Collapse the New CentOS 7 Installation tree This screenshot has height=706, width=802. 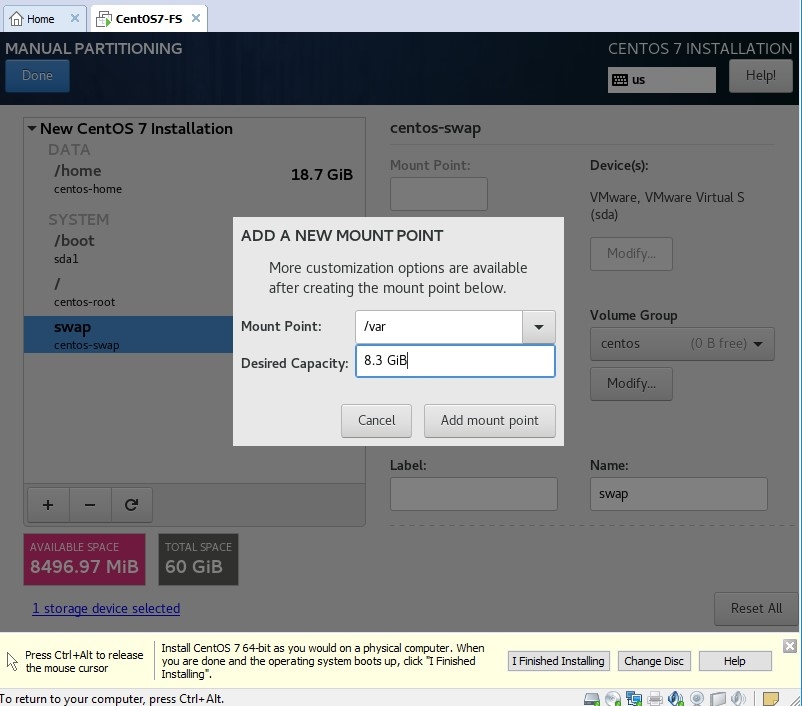pyautogui.click(x=32, y=129)
